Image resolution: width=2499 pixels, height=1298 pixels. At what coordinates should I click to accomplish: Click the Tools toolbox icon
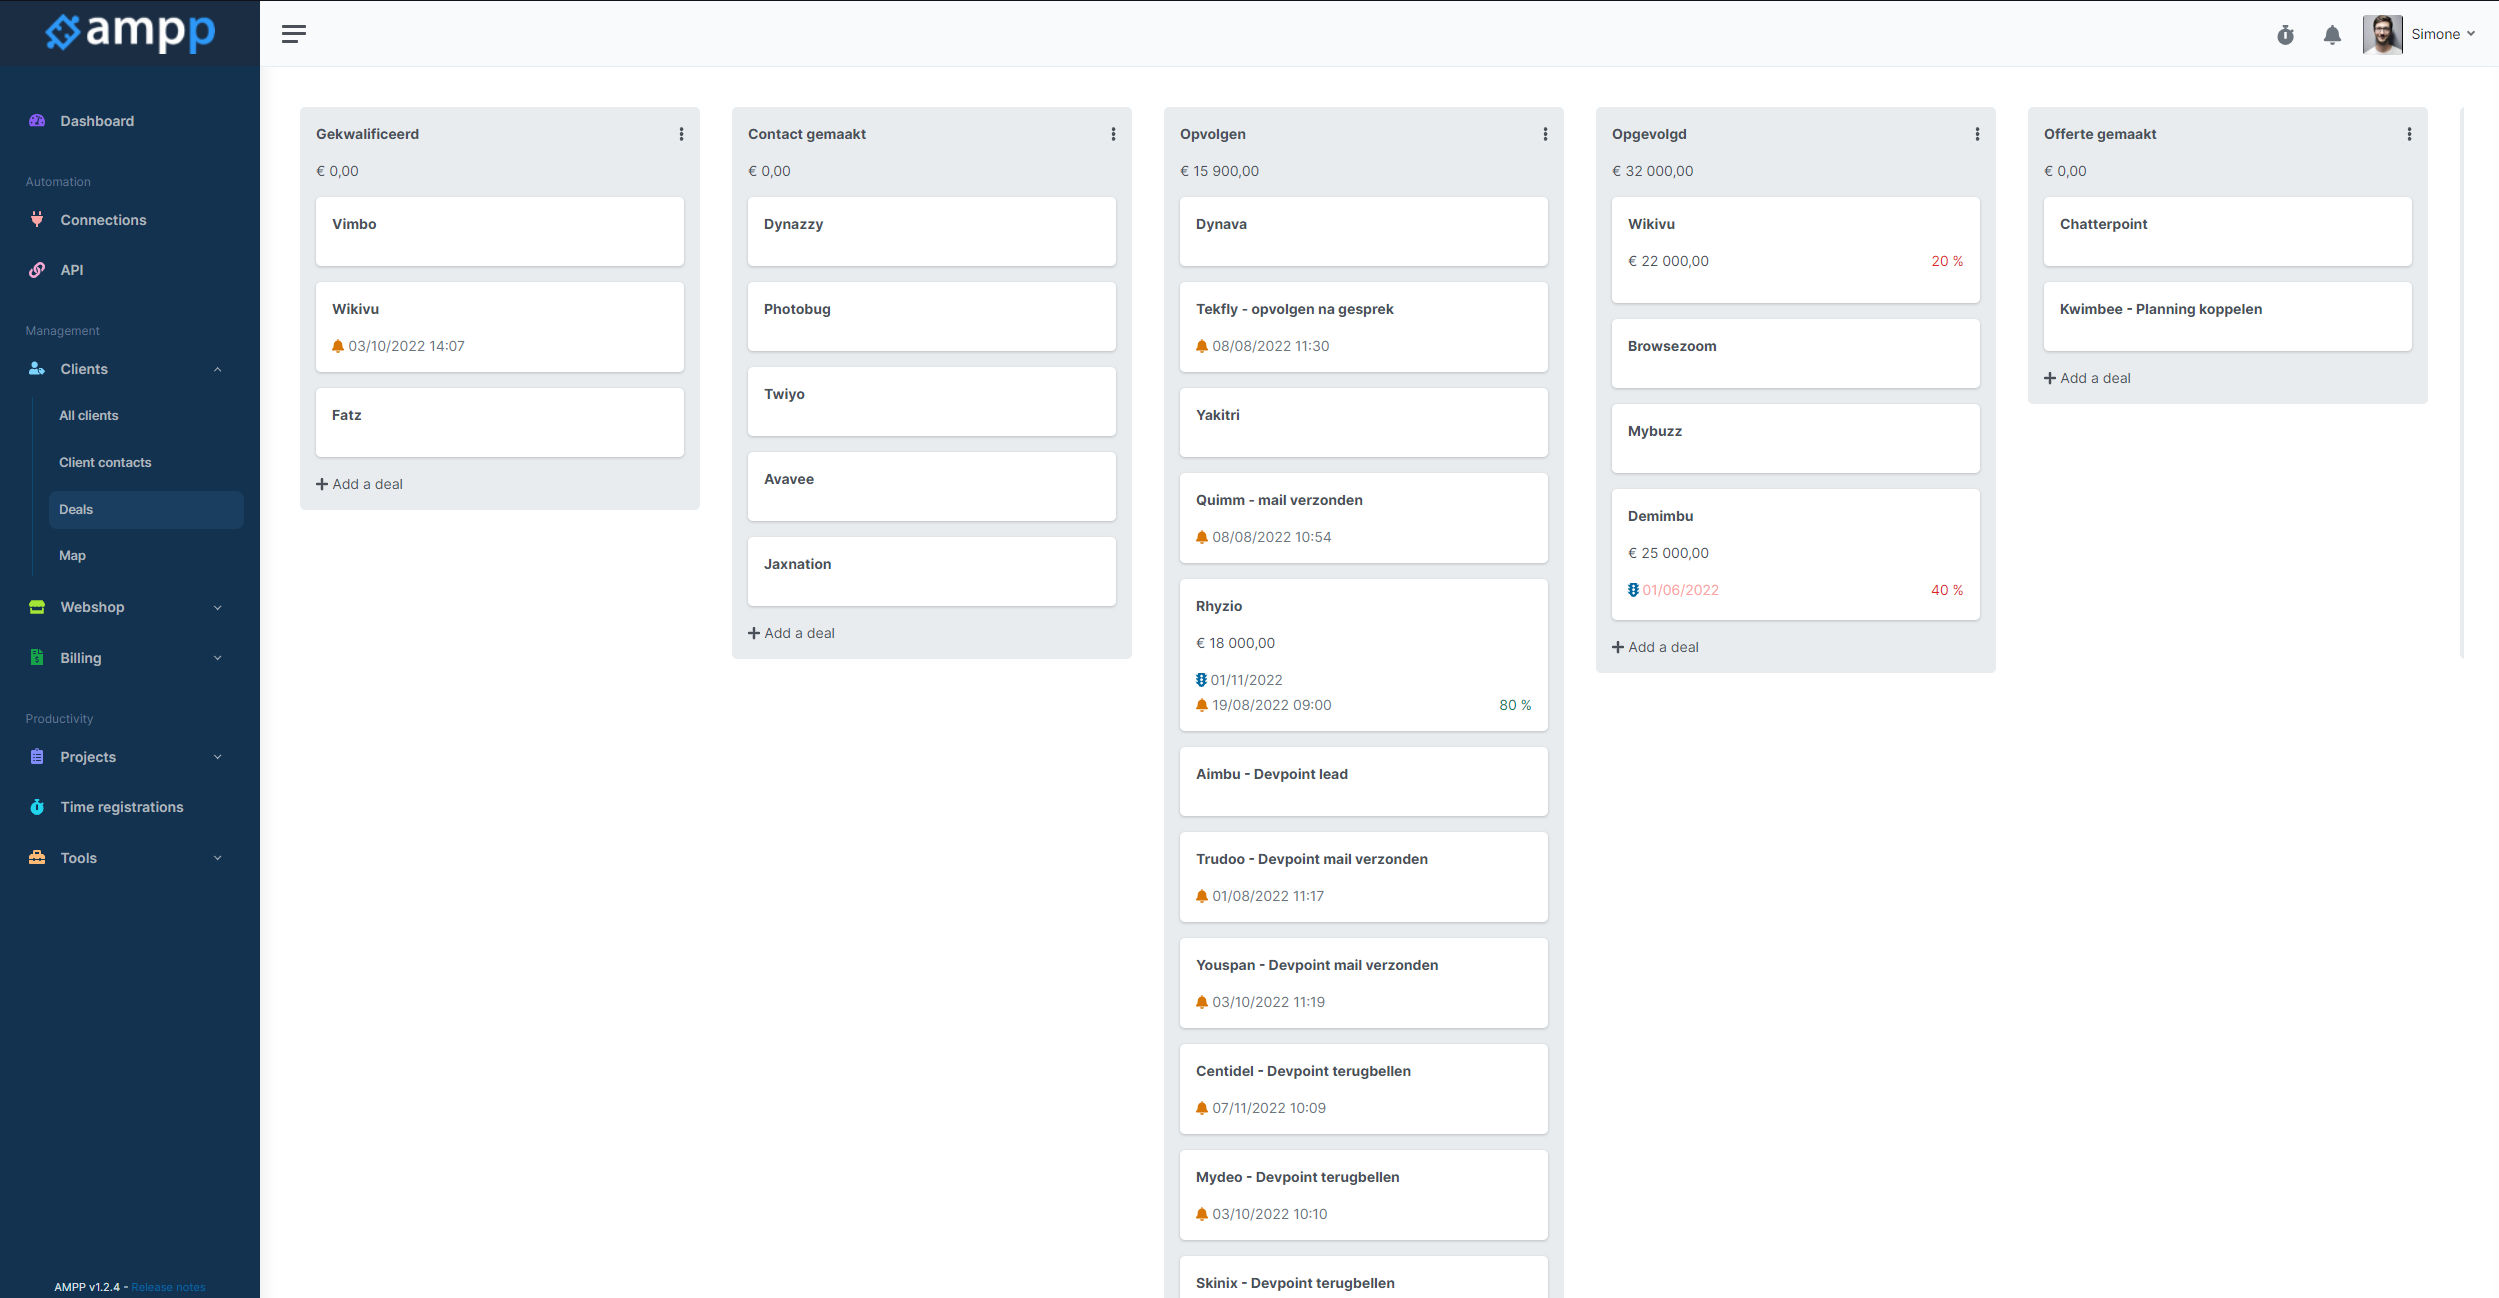click(x=37, y=858)
